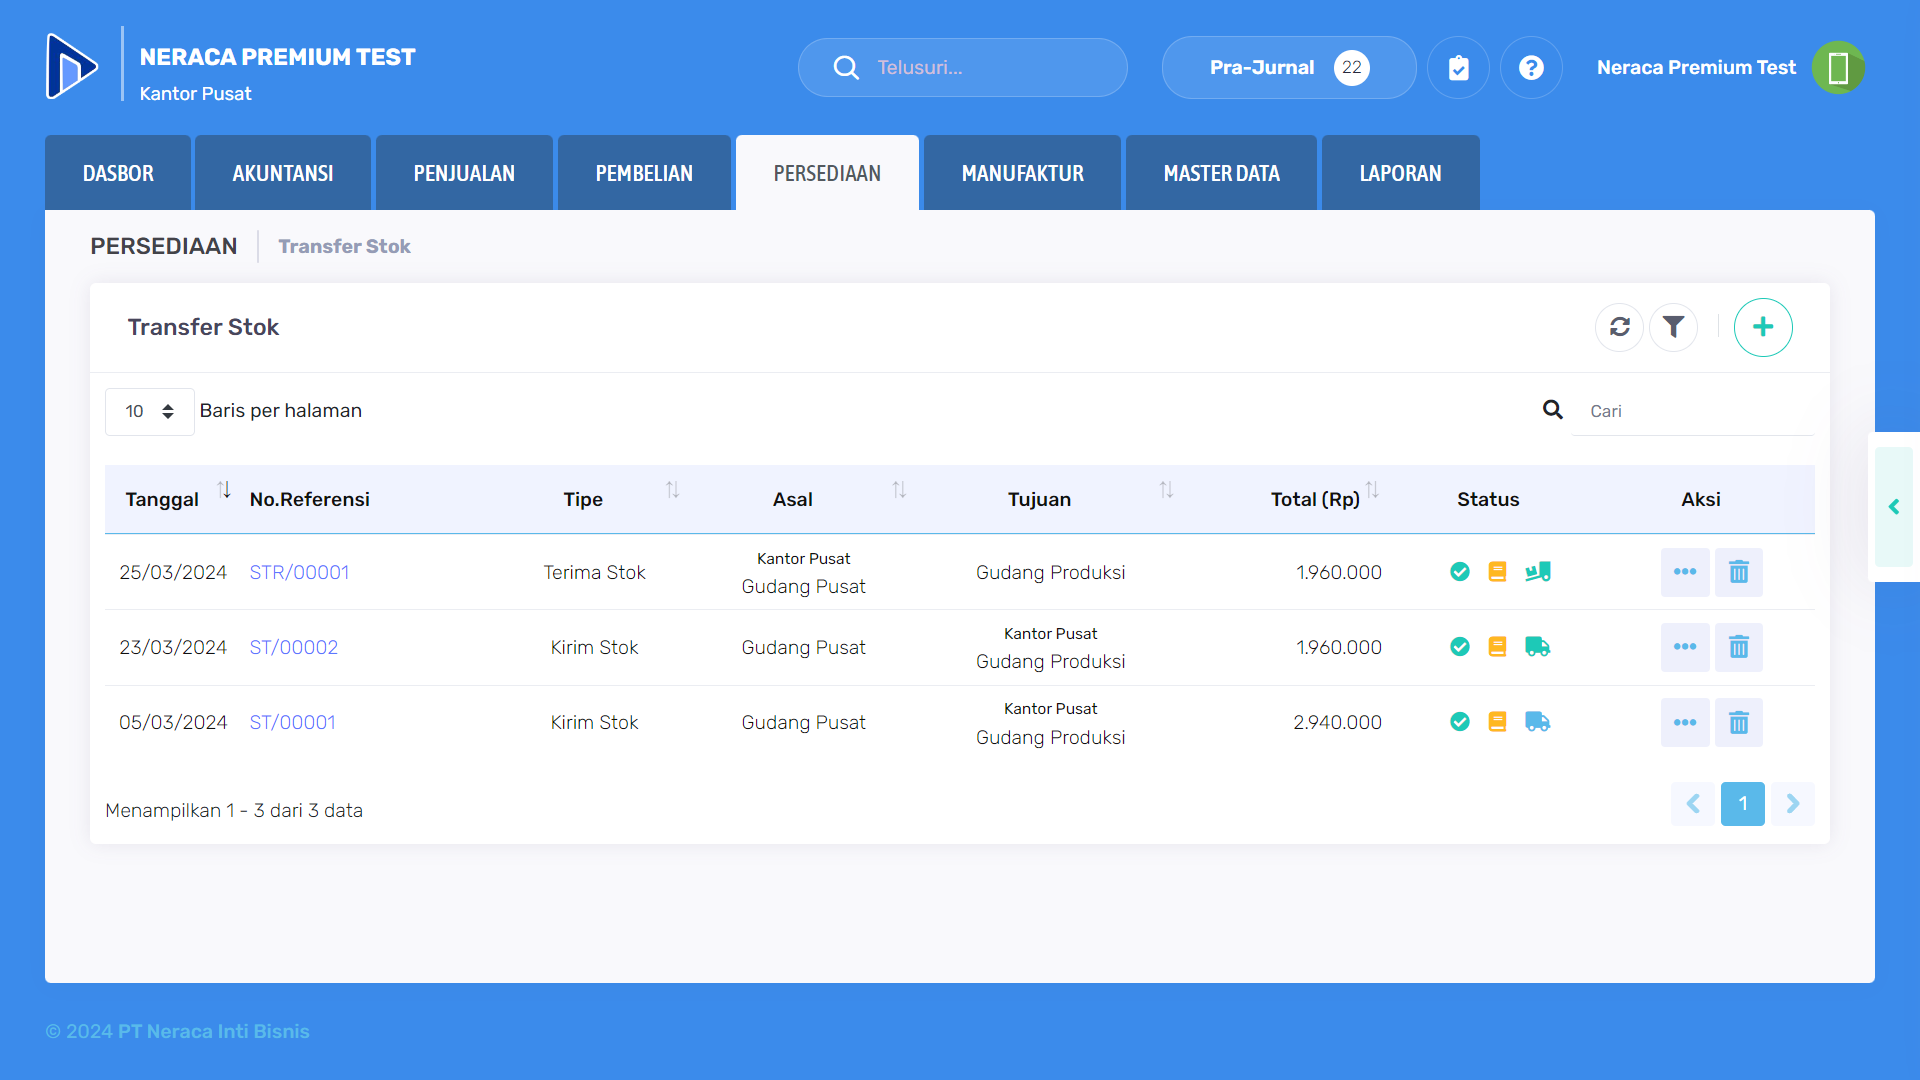
Task: Sort by Tipe column
Action: tap(673, 489)
